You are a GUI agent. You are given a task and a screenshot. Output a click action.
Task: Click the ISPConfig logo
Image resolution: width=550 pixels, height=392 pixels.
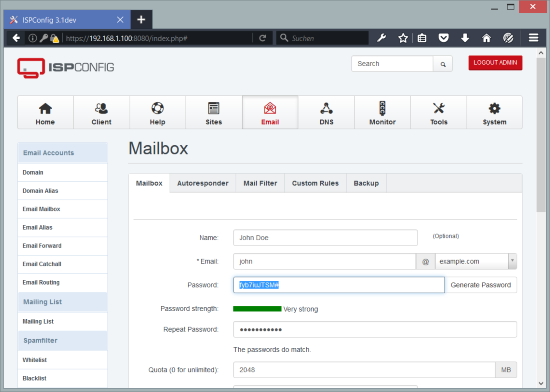point(66,67)
